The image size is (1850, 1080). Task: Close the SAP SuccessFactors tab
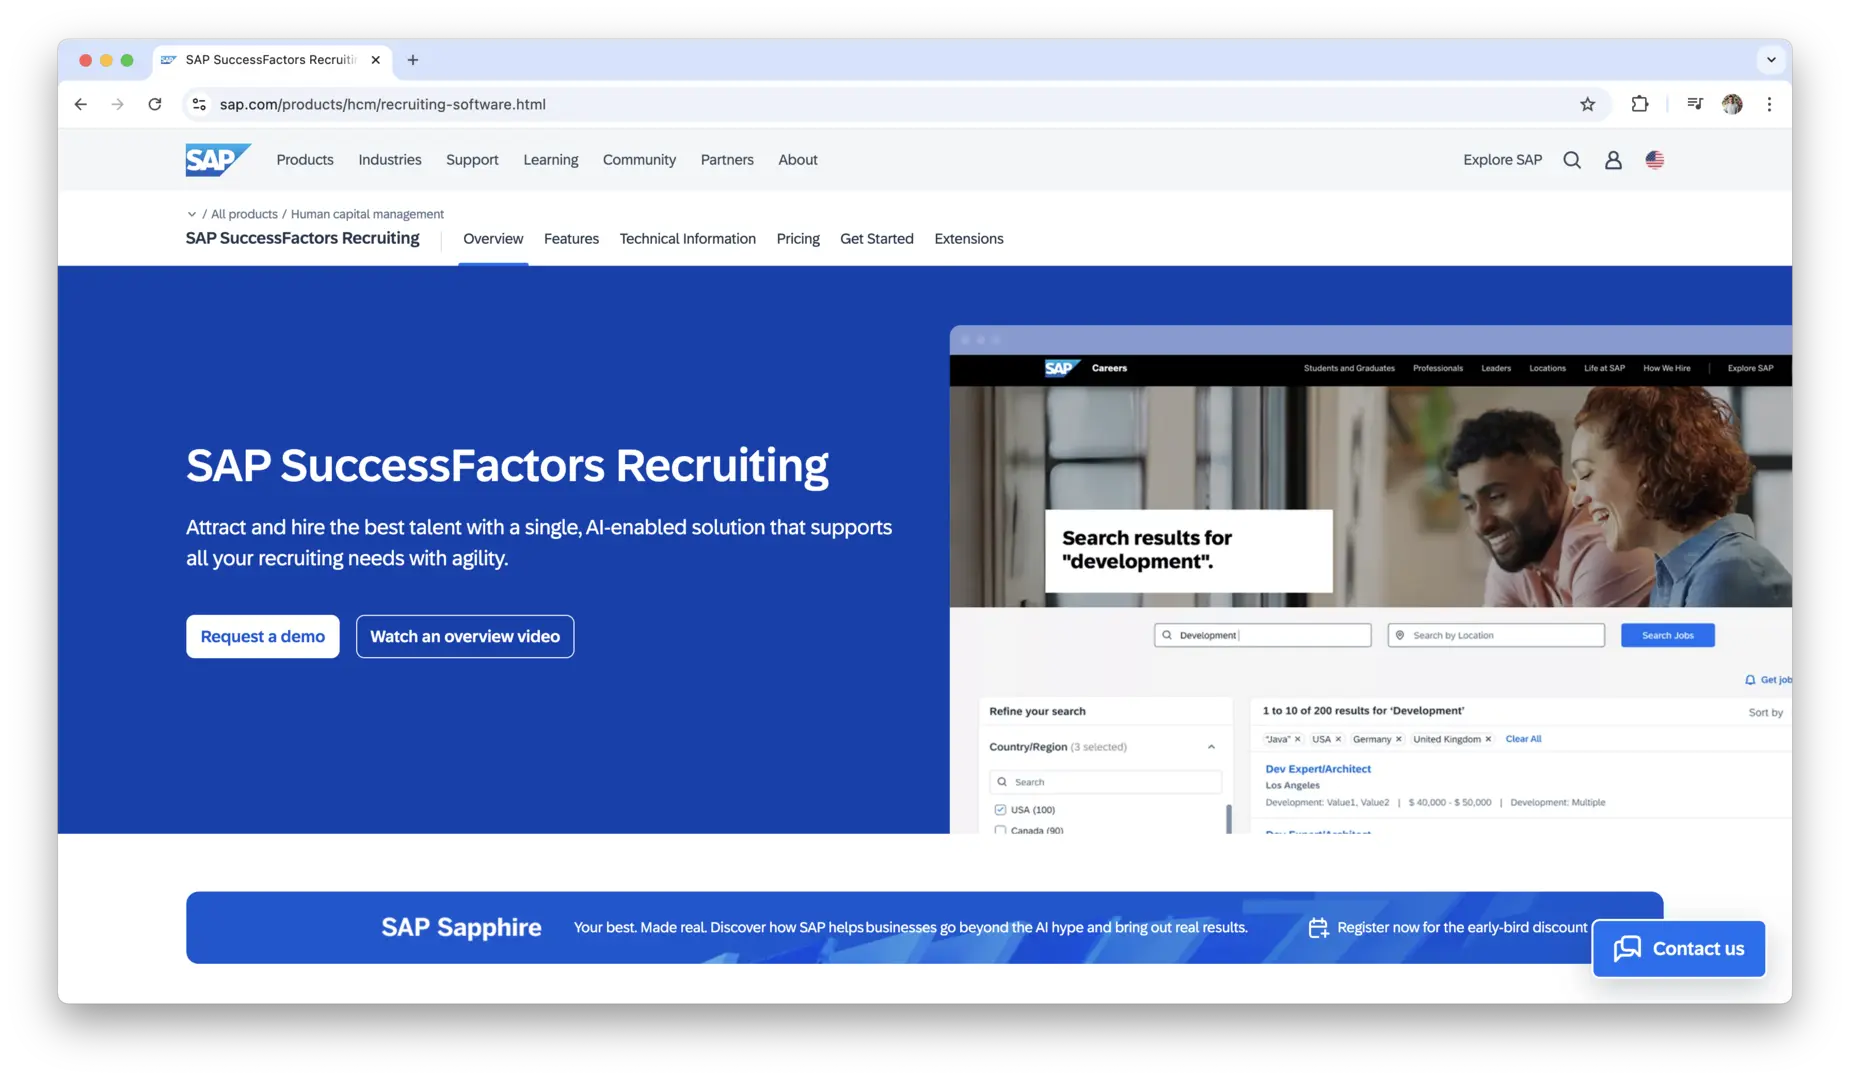[x=376, y=60]
